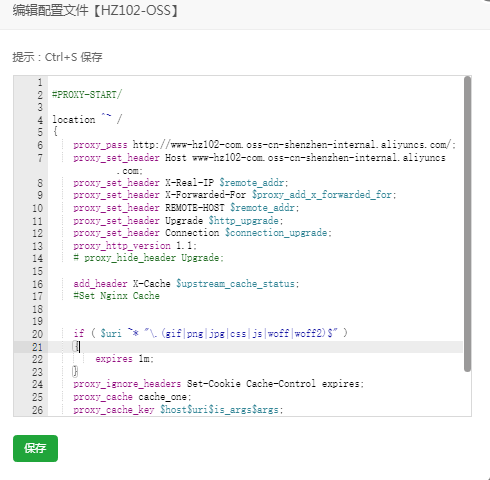Click the editor vertical scrollbar thumb

(x=467, y=224)
